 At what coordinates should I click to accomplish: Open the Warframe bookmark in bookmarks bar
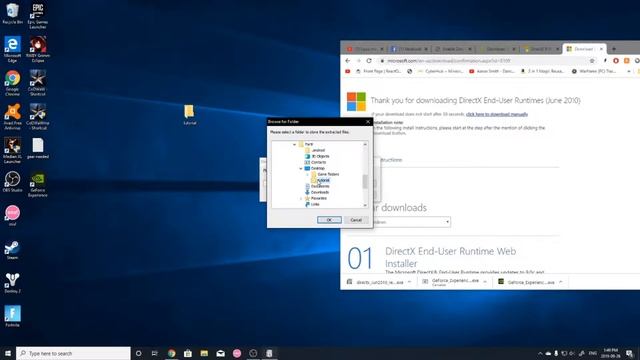tap(594, 71)
